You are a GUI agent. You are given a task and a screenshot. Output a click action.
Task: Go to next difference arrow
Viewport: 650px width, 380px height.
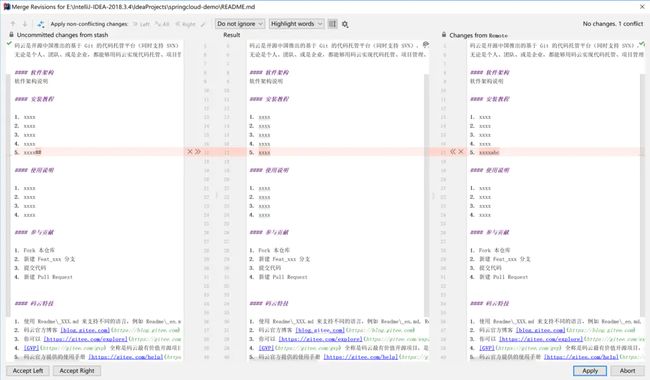click(25, 24)
